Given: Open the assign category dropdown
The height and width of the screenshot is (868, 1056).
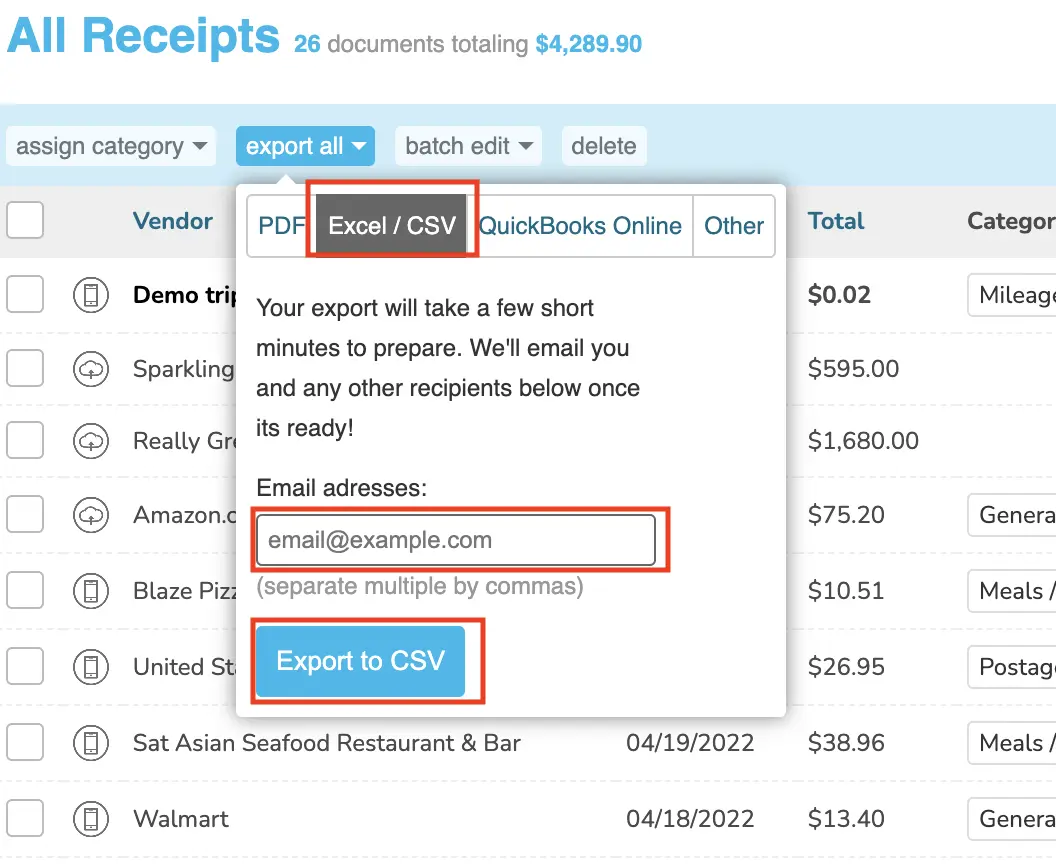Looking at the screenshot, I should tap(111, 146).
